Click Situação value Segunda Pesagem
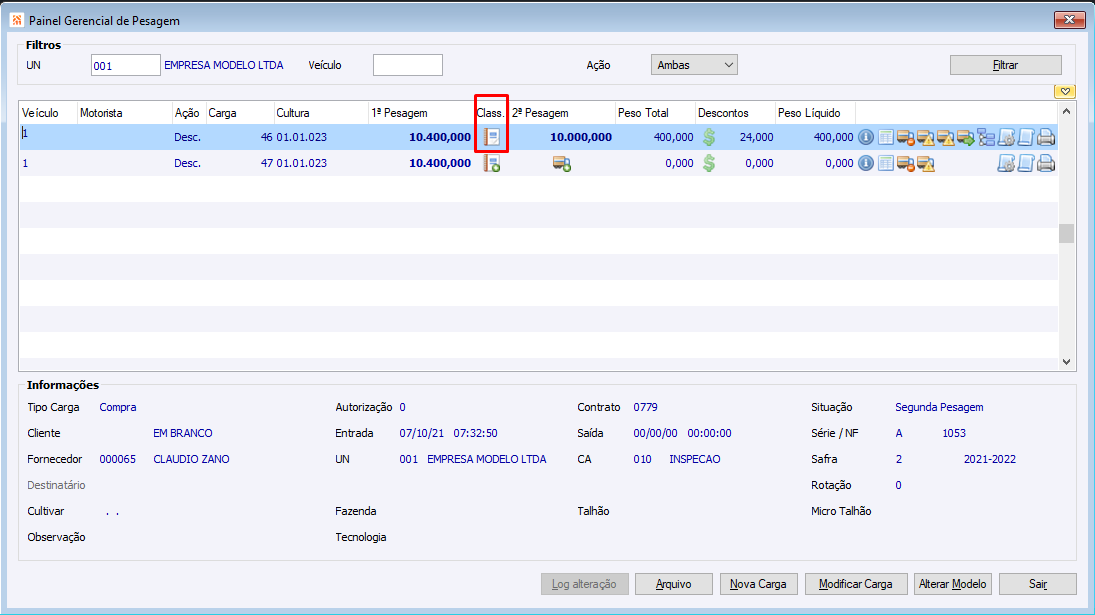 (939, 407)
